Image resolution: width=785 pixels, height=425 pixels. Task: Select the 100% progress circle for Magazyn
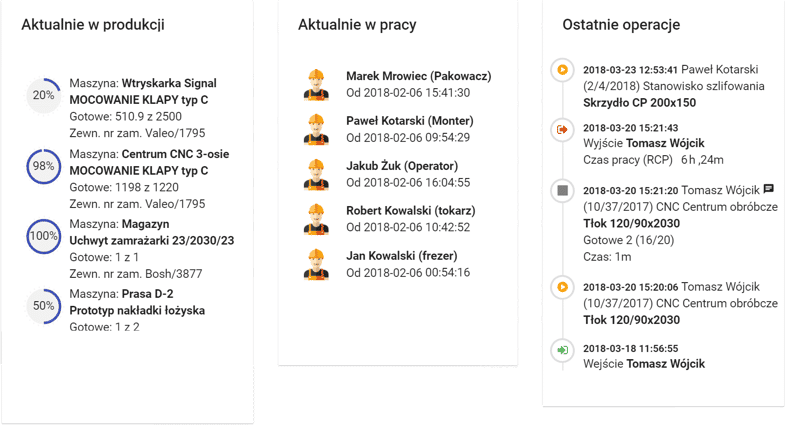coord(44,236)
